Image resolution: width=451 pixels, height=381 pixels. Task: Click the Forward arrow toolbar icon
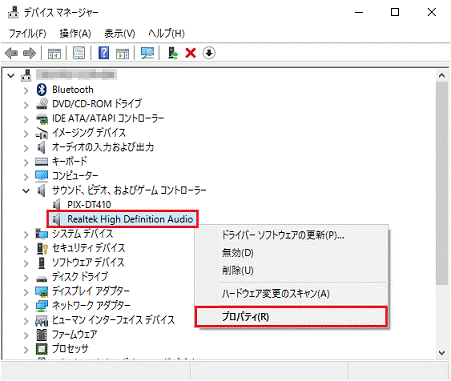pyautogui.click(x=29, y=53)
